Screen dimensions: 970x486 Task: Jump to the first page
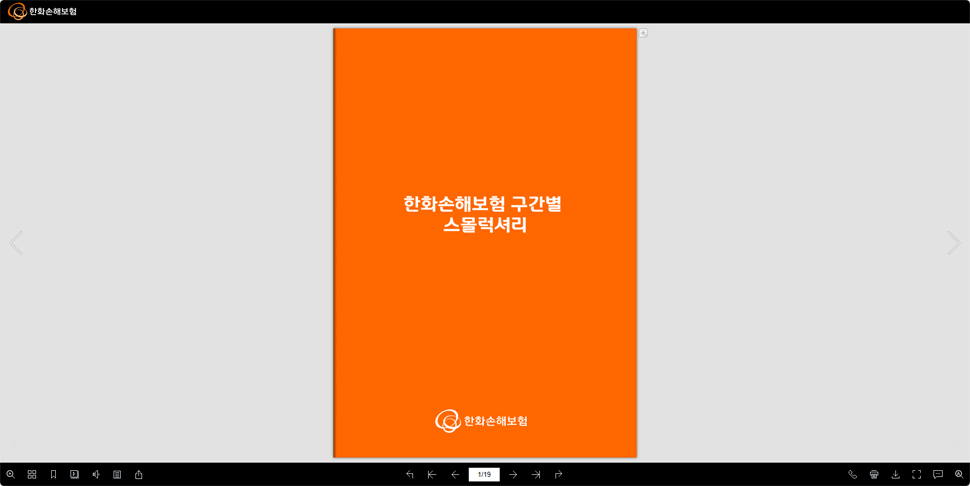point(432,474)
